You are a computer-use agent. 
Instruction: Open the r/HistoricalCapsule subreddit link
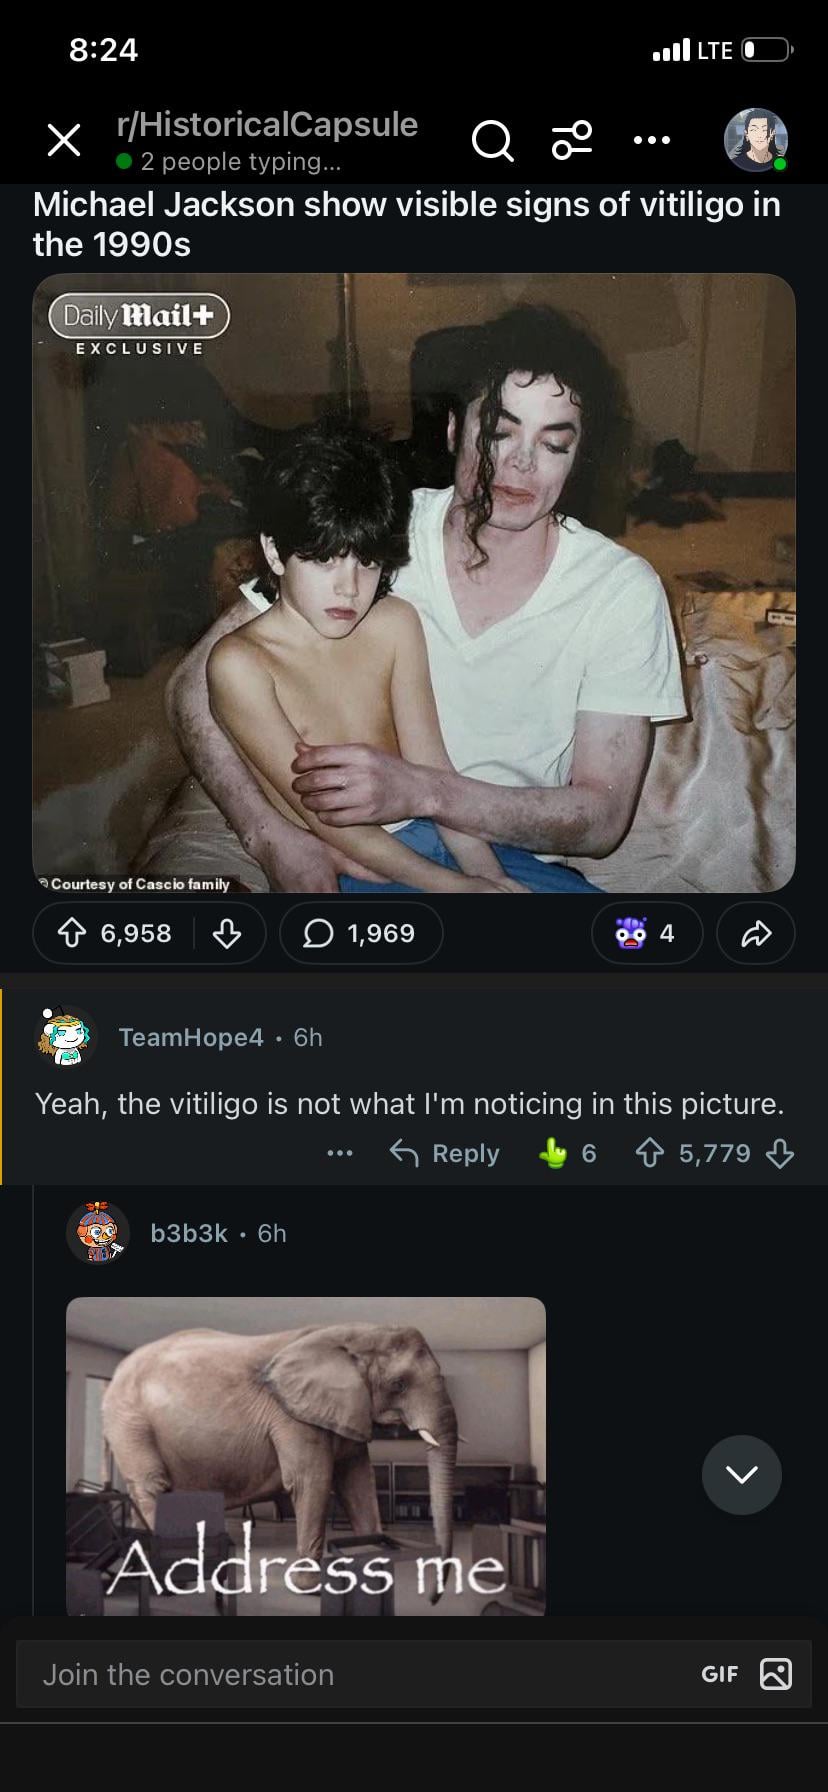tap(267, 125)
